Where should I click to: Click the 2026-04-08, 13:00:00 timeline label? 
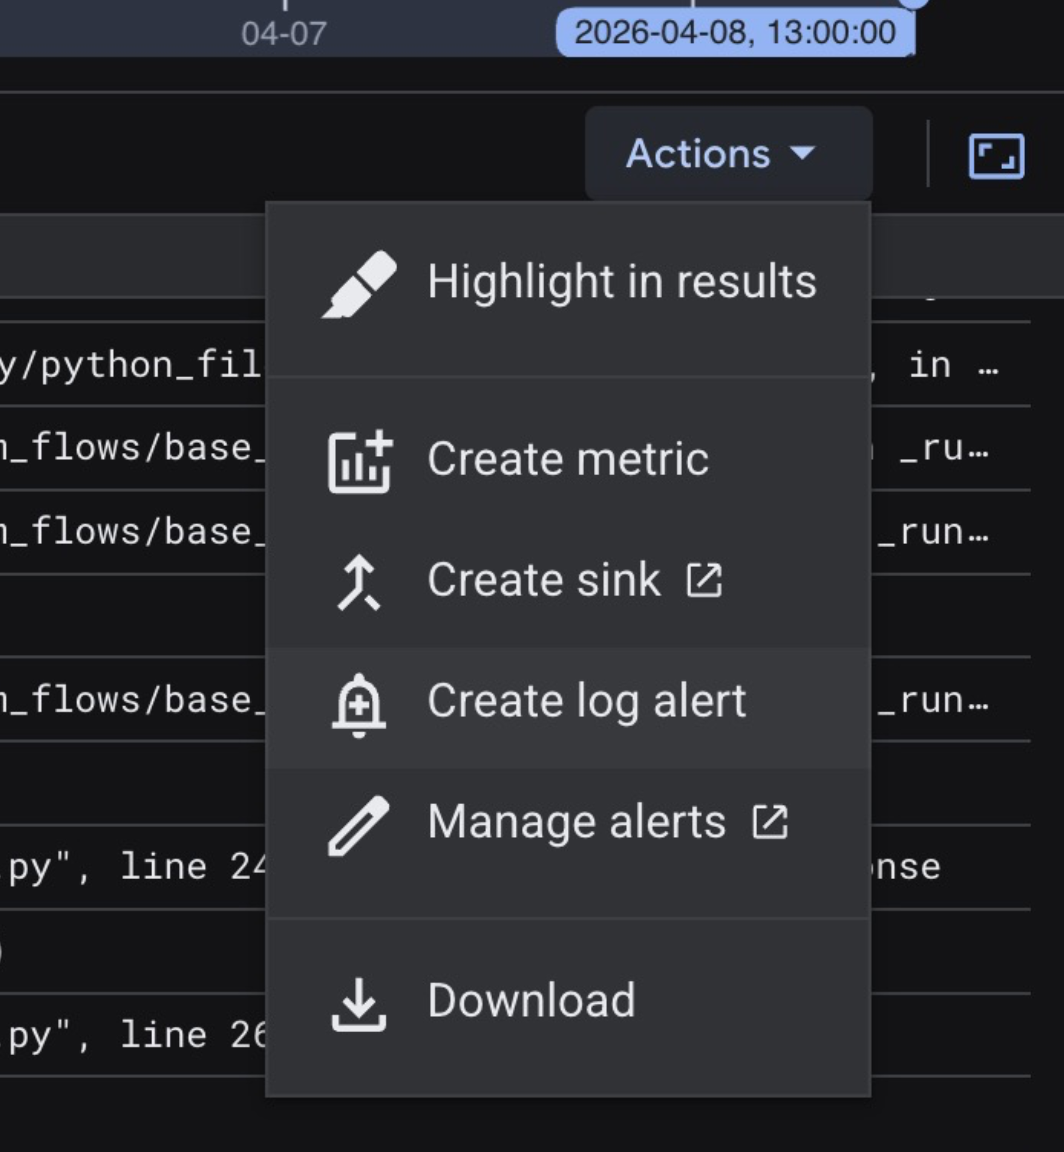(735, 32)
